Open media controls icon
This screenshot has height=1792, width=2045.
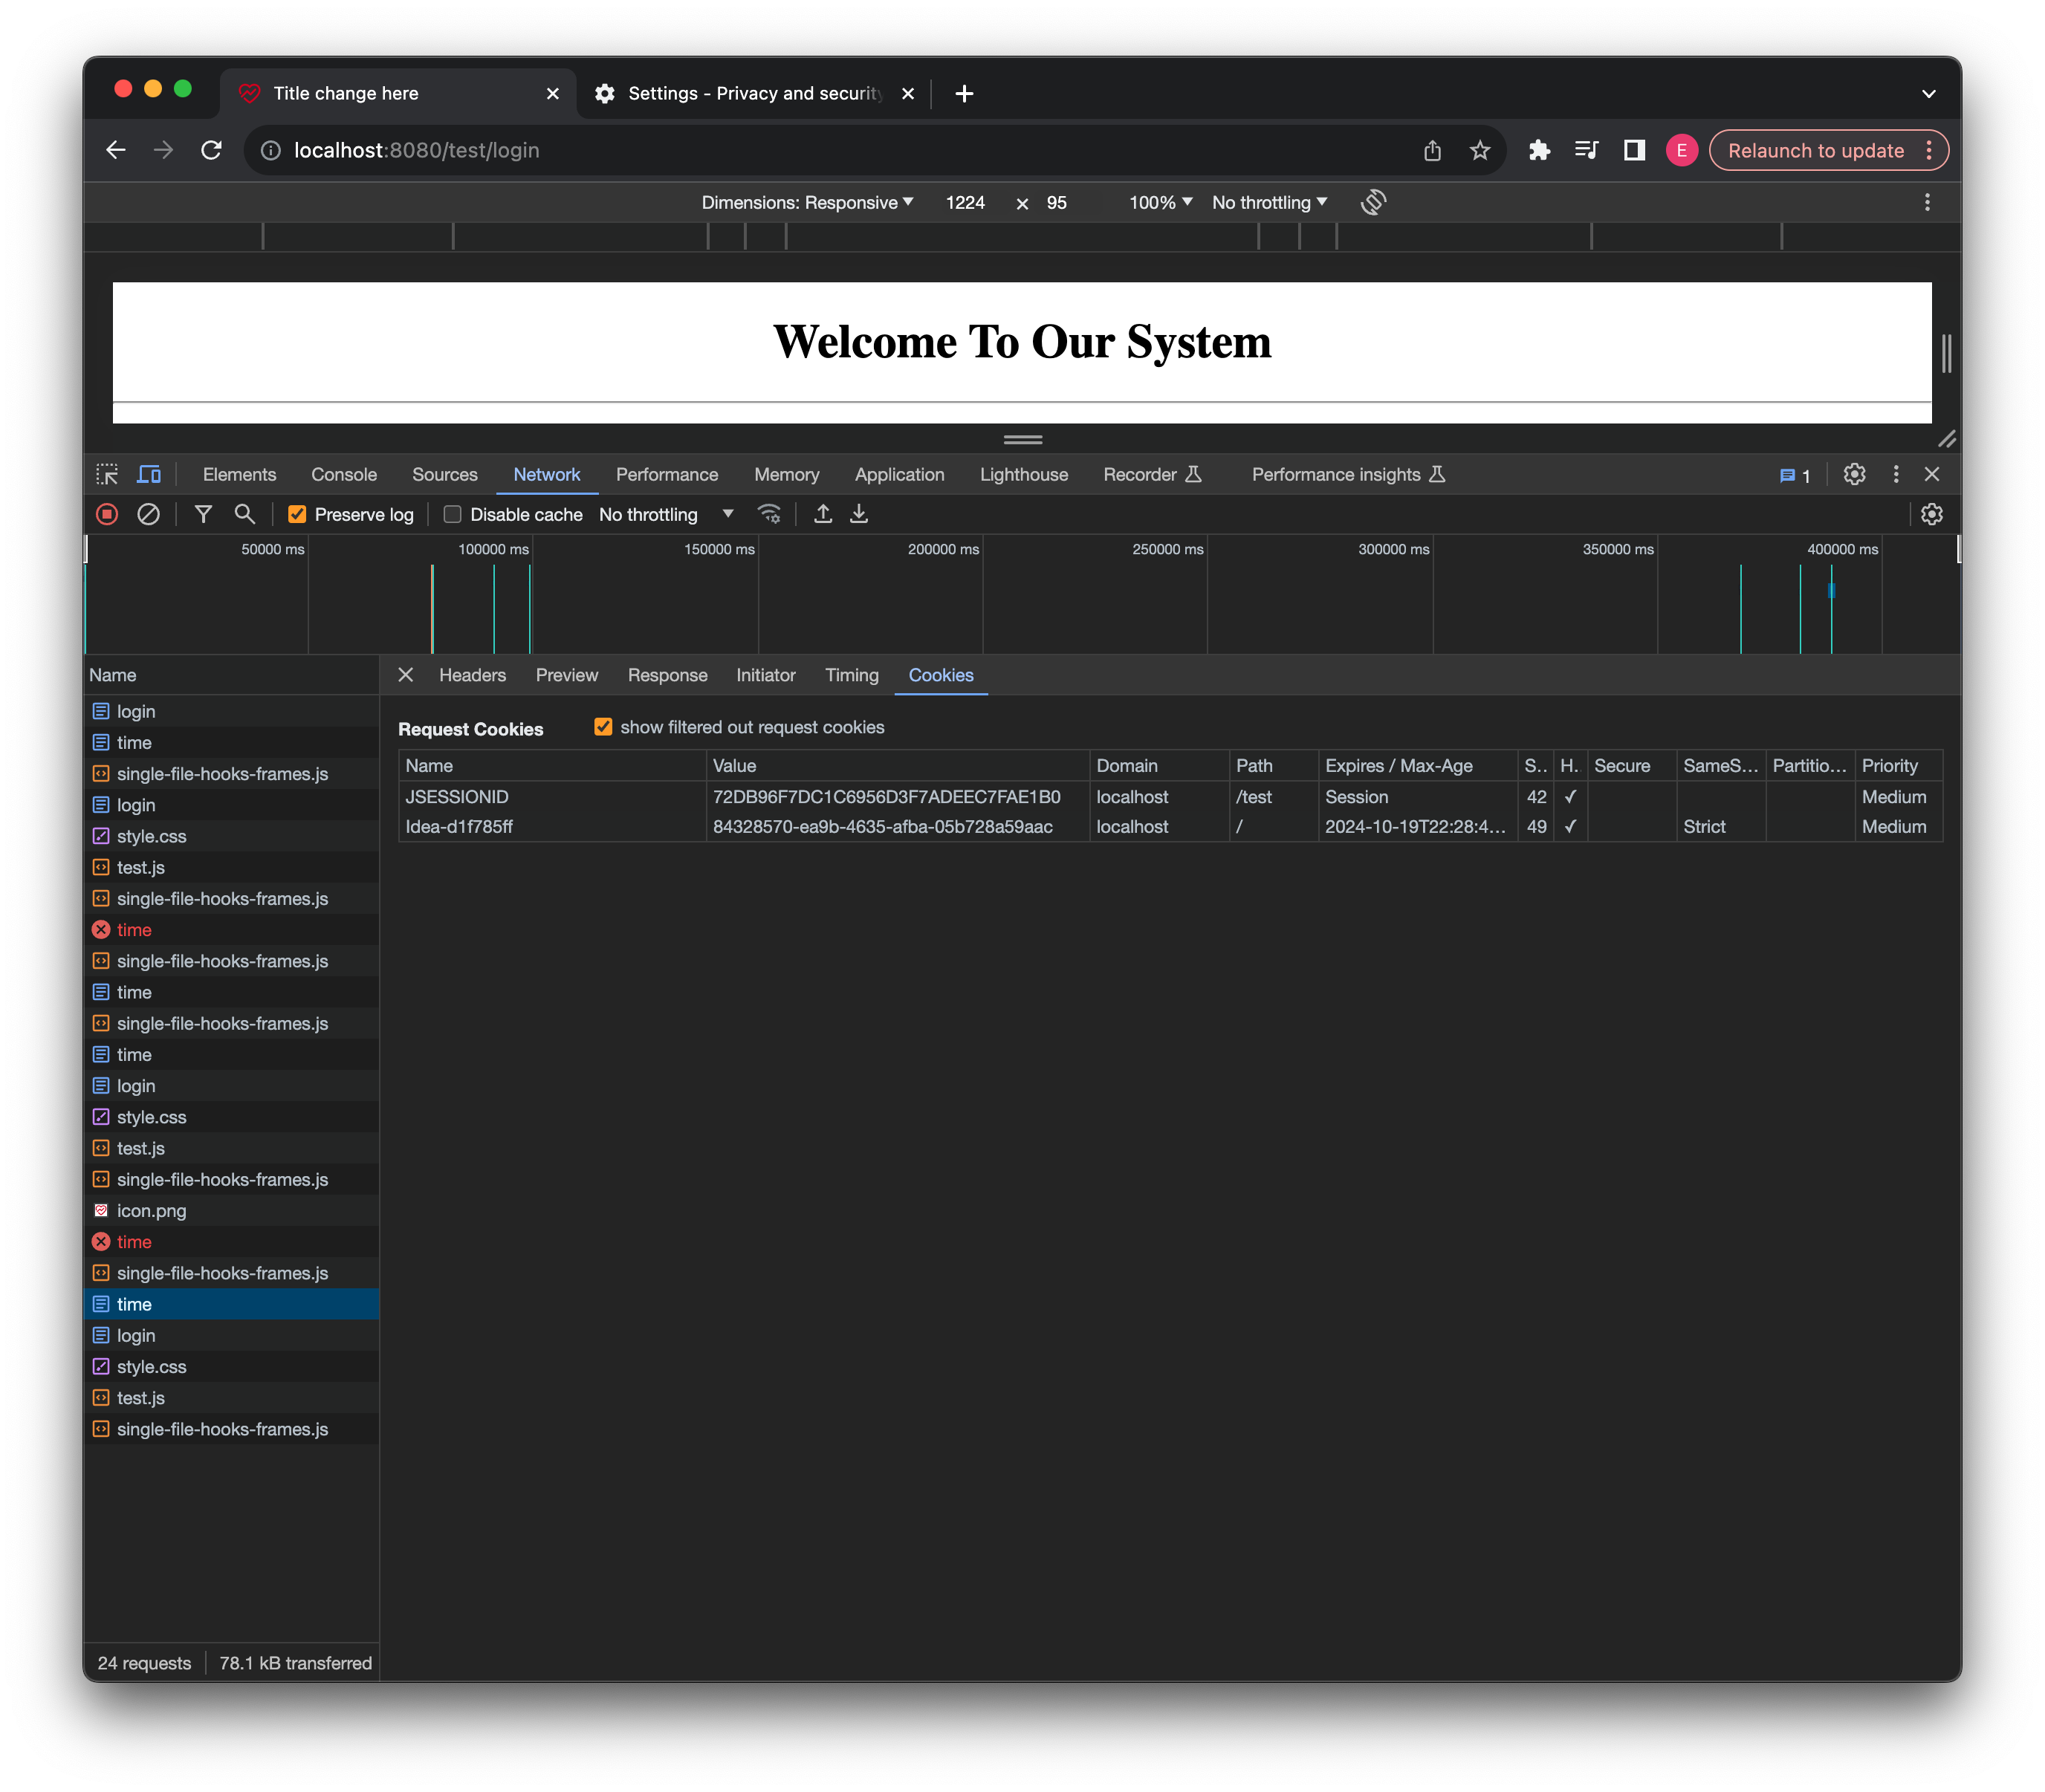tap(1586, 150)
